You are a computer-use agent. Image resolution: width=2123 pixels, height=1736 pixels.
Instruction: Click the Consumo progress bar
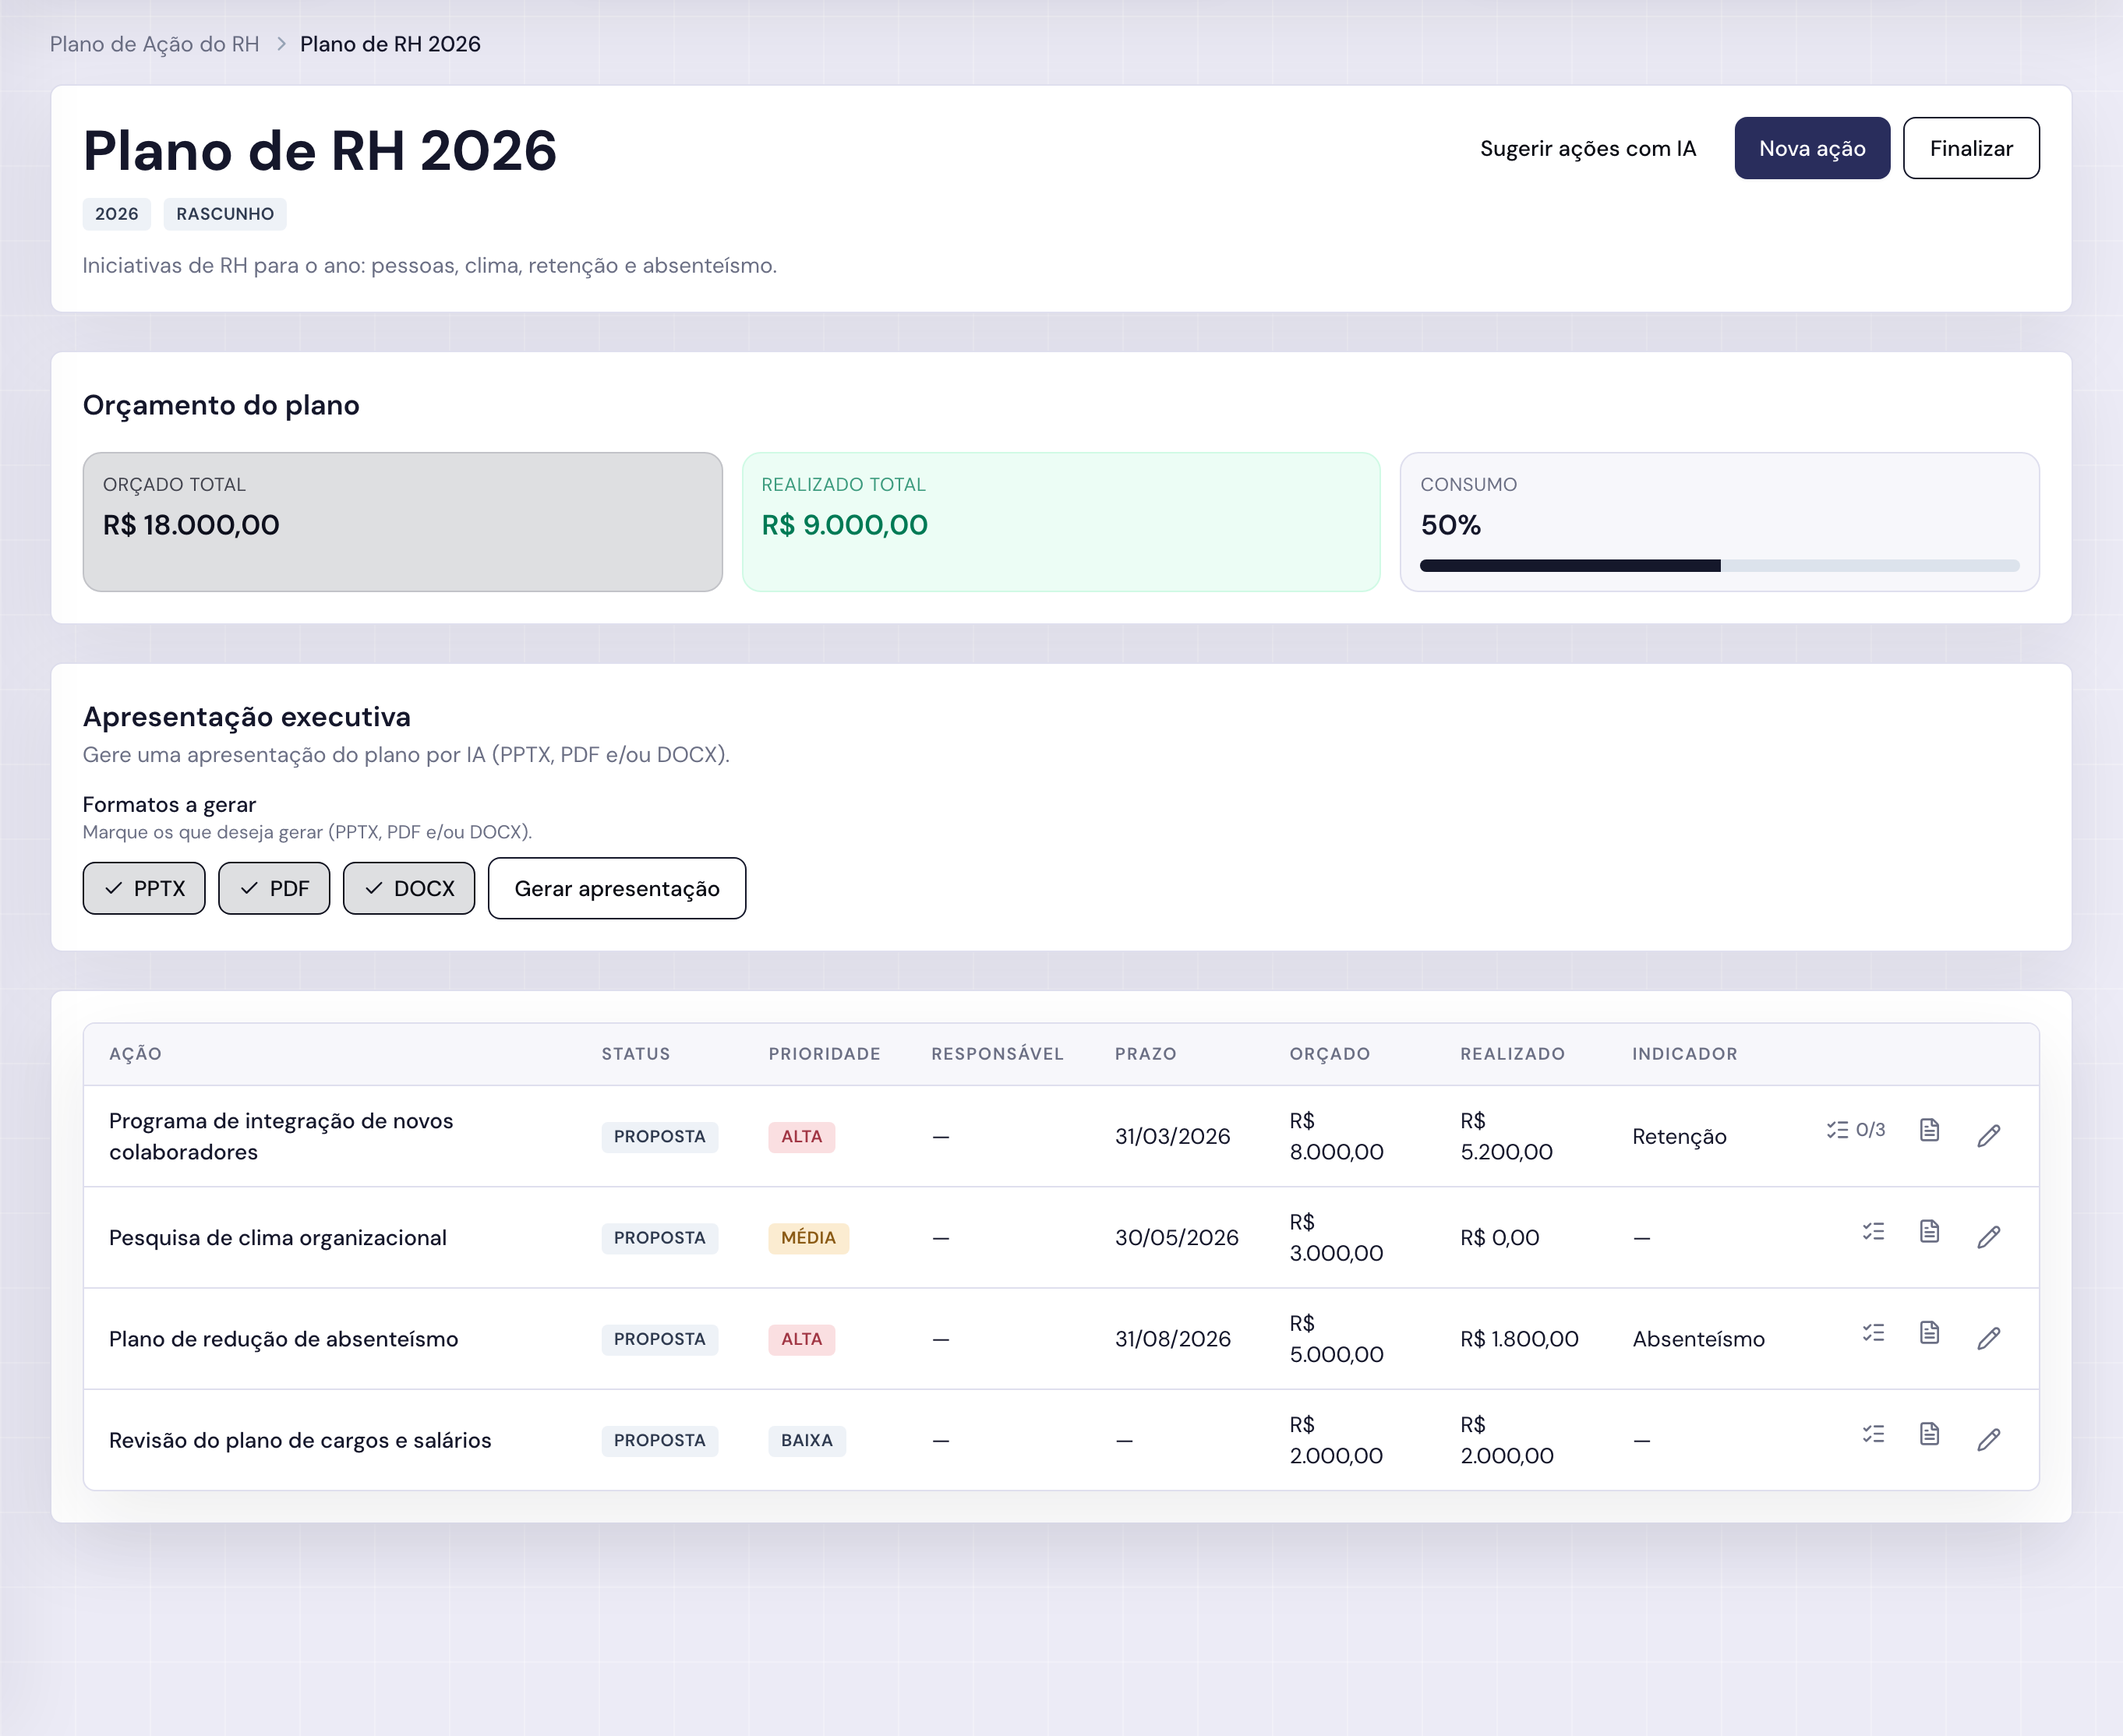click(1719, 566)
